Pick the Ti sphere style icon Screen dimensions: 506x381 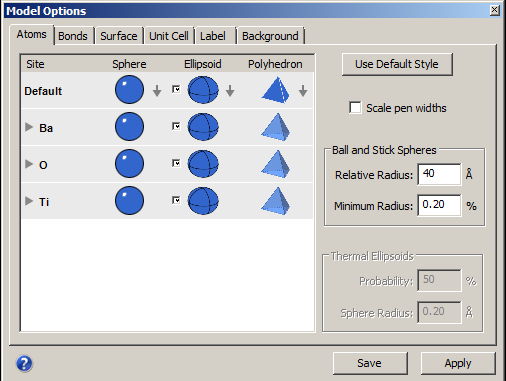[x=129, y=201]
